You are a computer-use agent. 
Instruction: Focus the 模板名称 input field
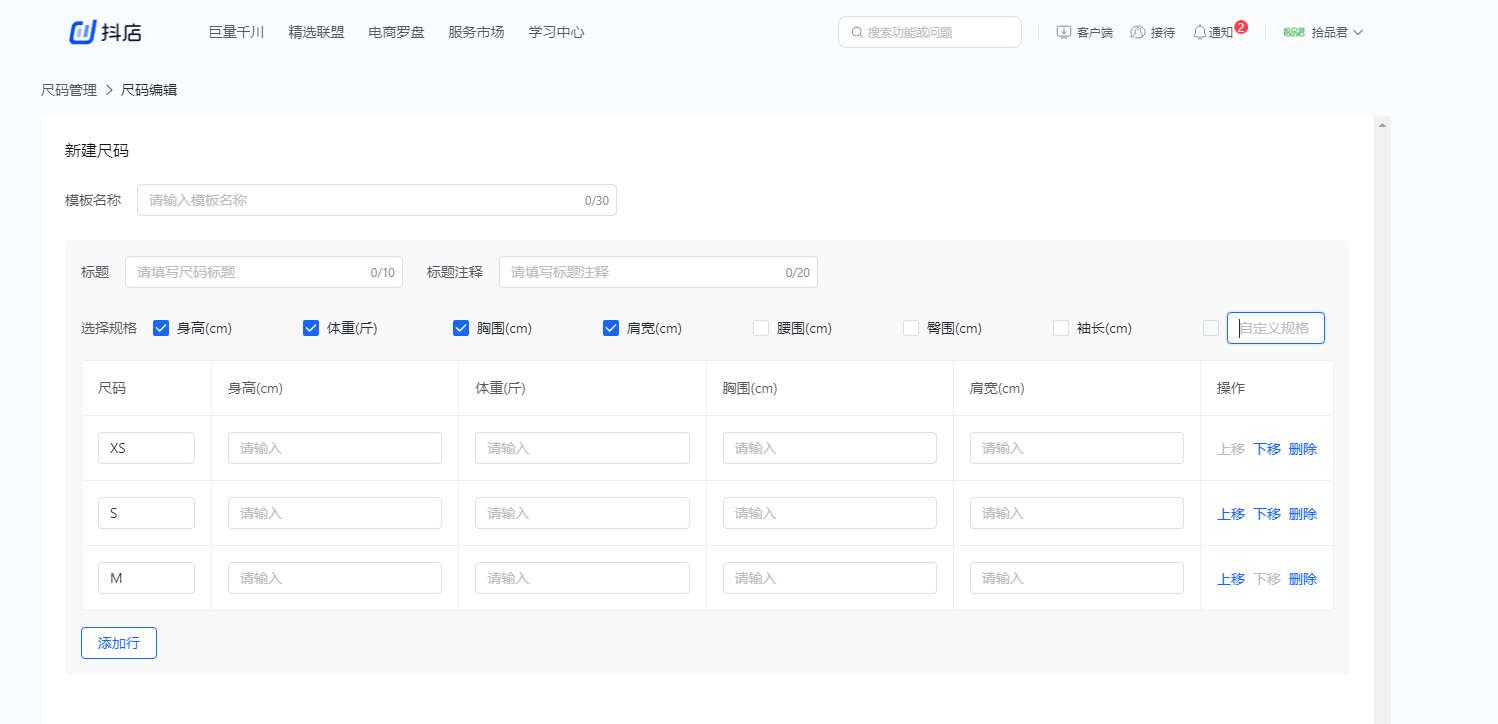377,200
